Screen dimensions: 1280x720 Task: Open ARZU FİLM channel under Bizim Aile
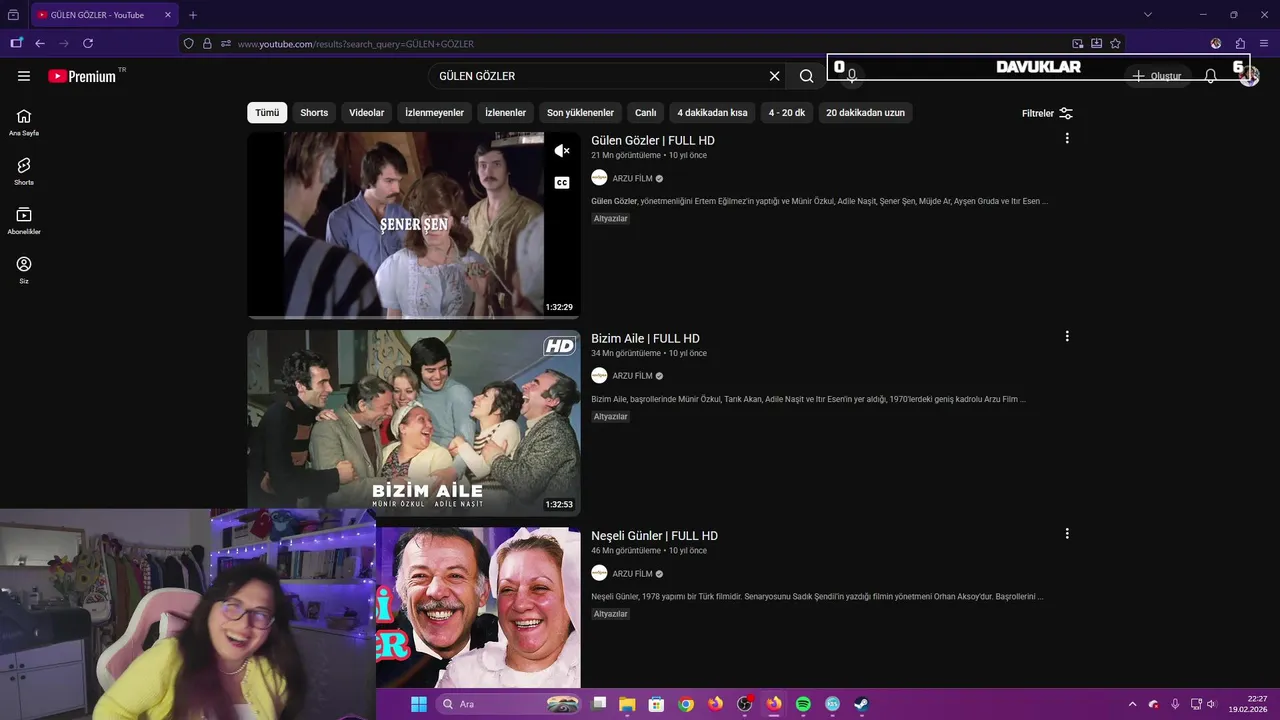632,376
